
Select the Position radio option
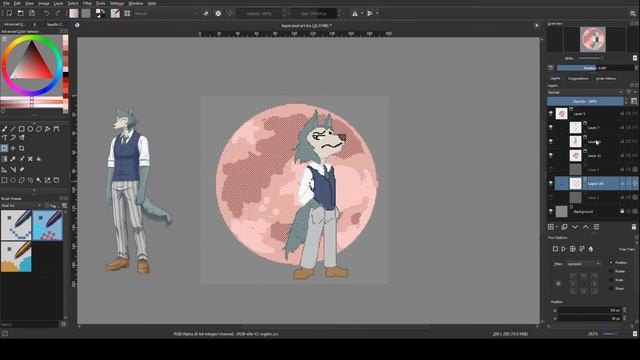[x=611, y=262]
